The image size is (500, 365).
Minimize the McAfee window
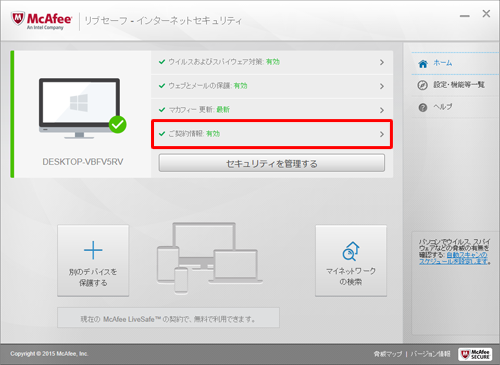coord(465,16)
